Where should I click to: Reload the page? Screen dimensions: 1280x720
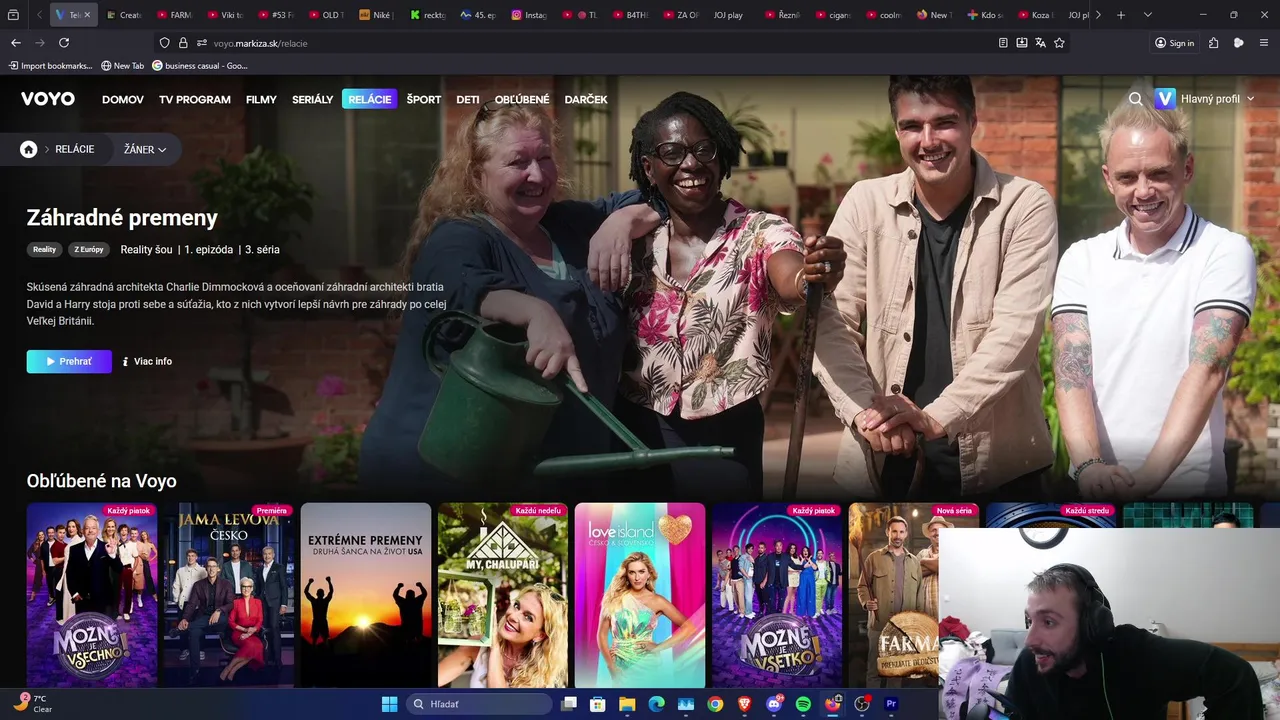coord(64,43)
